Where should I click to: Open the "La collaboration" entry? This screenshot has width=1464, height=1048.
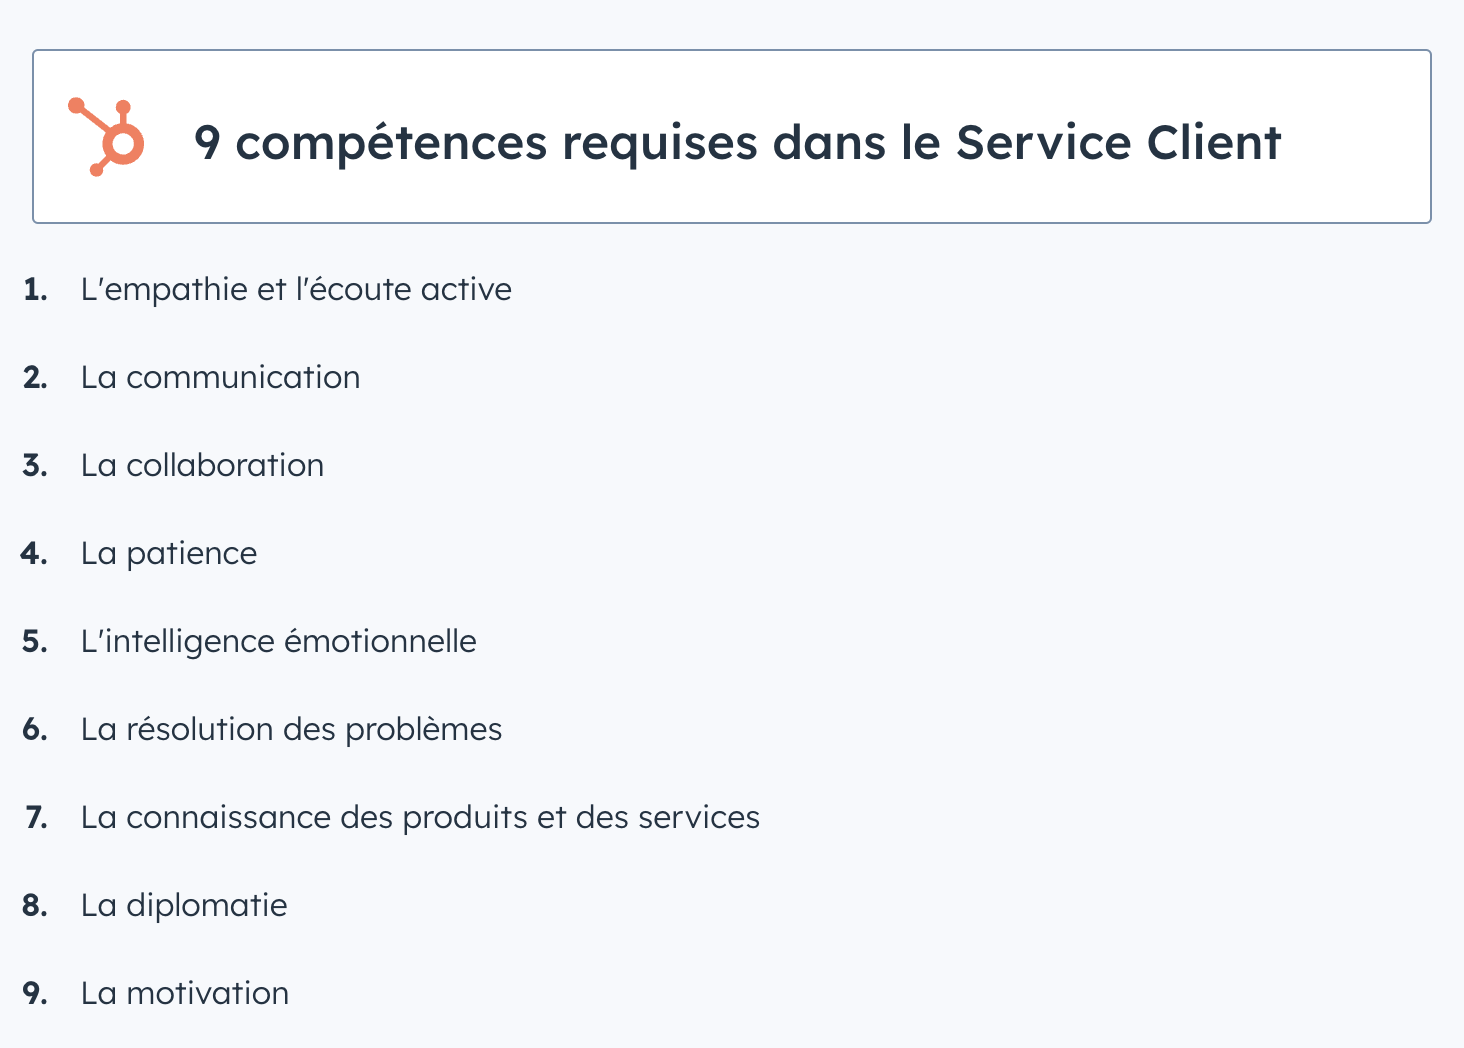click(202, 465)
